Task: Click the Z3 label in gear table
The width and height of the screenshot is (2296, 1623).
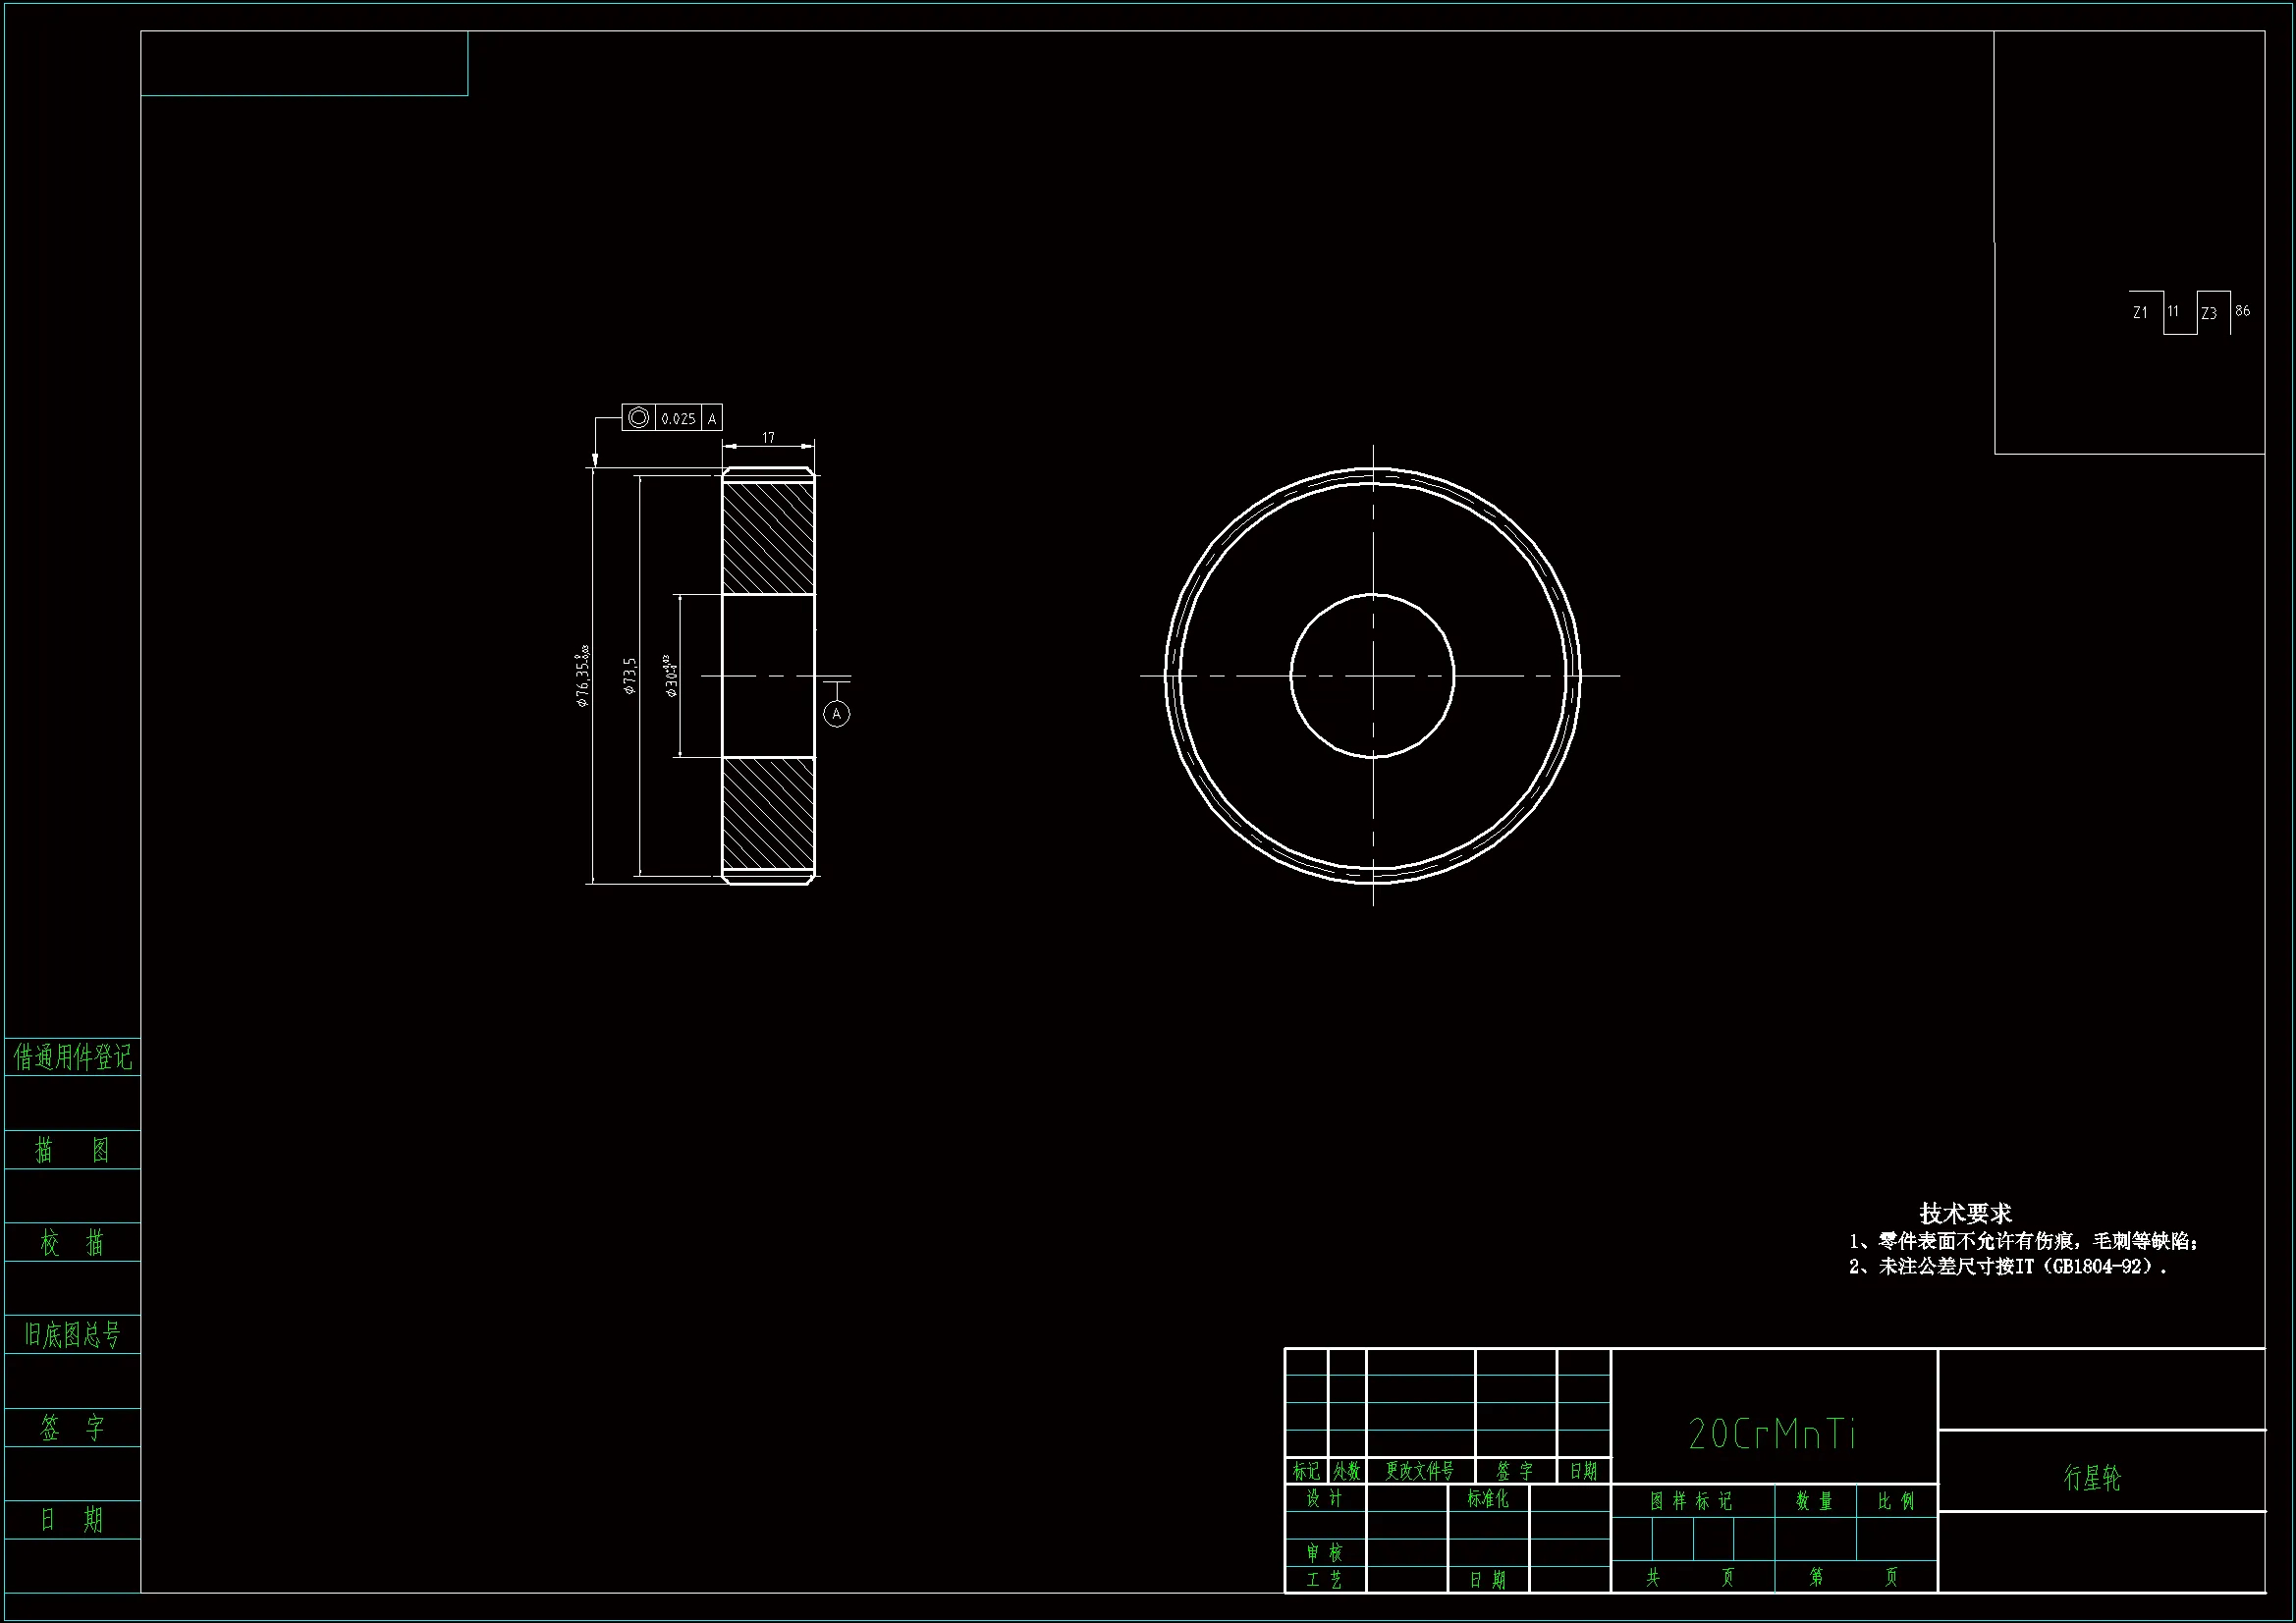Action: pos(2209,313)
